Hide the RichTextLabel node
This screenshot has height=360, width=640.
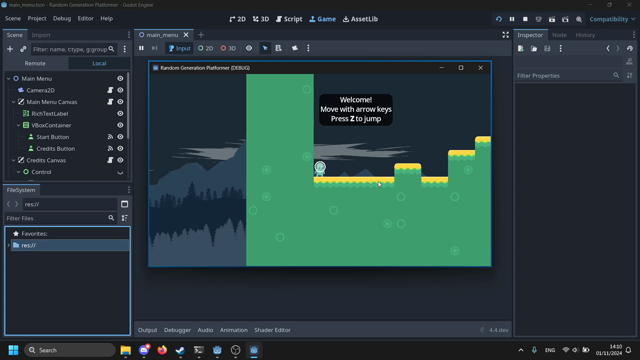coord(120,113)
